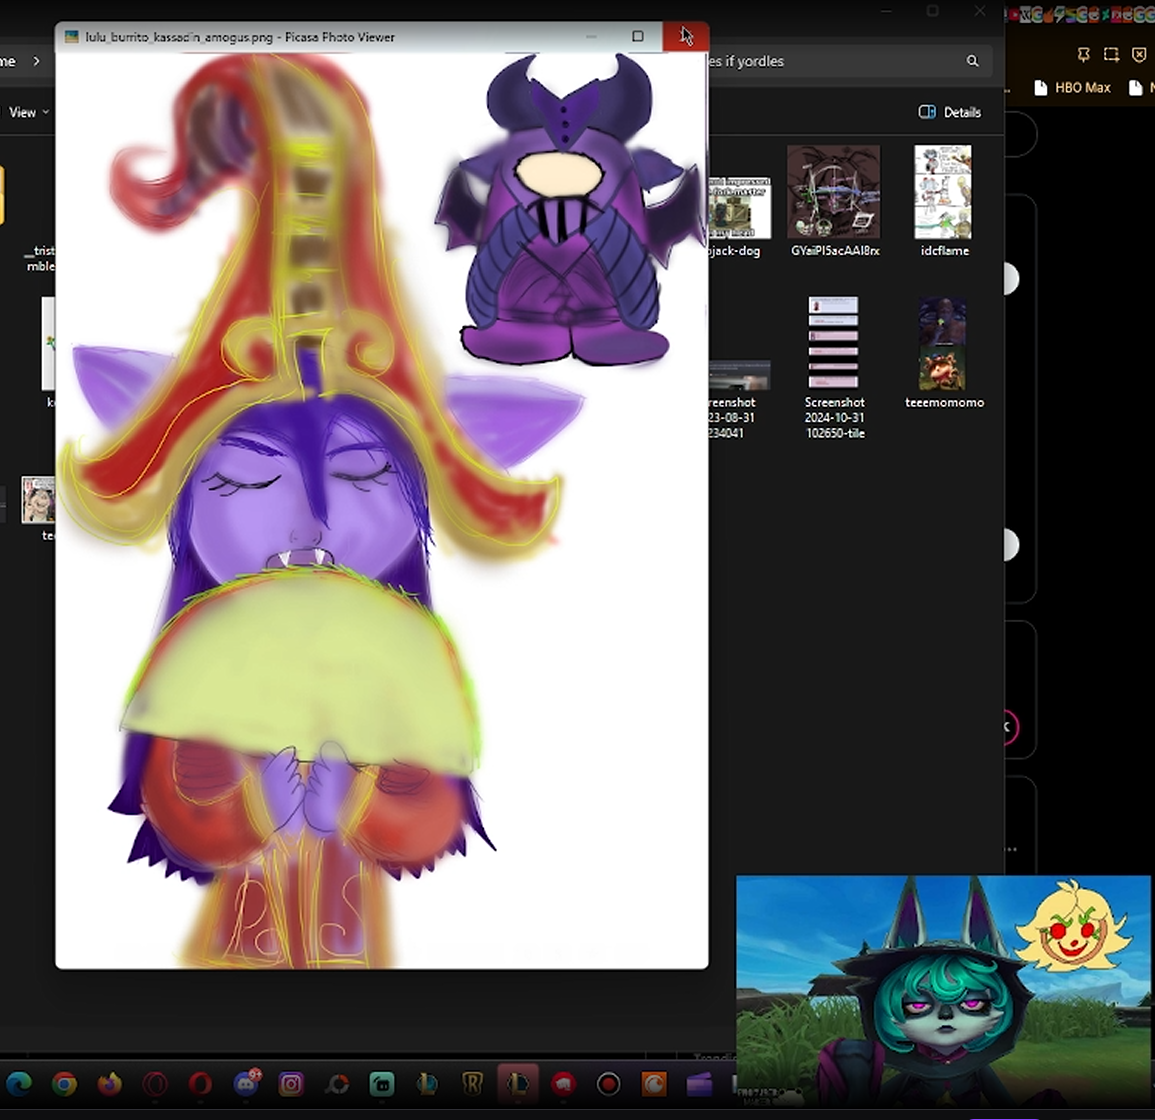The image size is (1155, 1120).
Task: Click the Picasa Photo Viewer title icon
Action: pyautogui.click(x=71, y=37)
